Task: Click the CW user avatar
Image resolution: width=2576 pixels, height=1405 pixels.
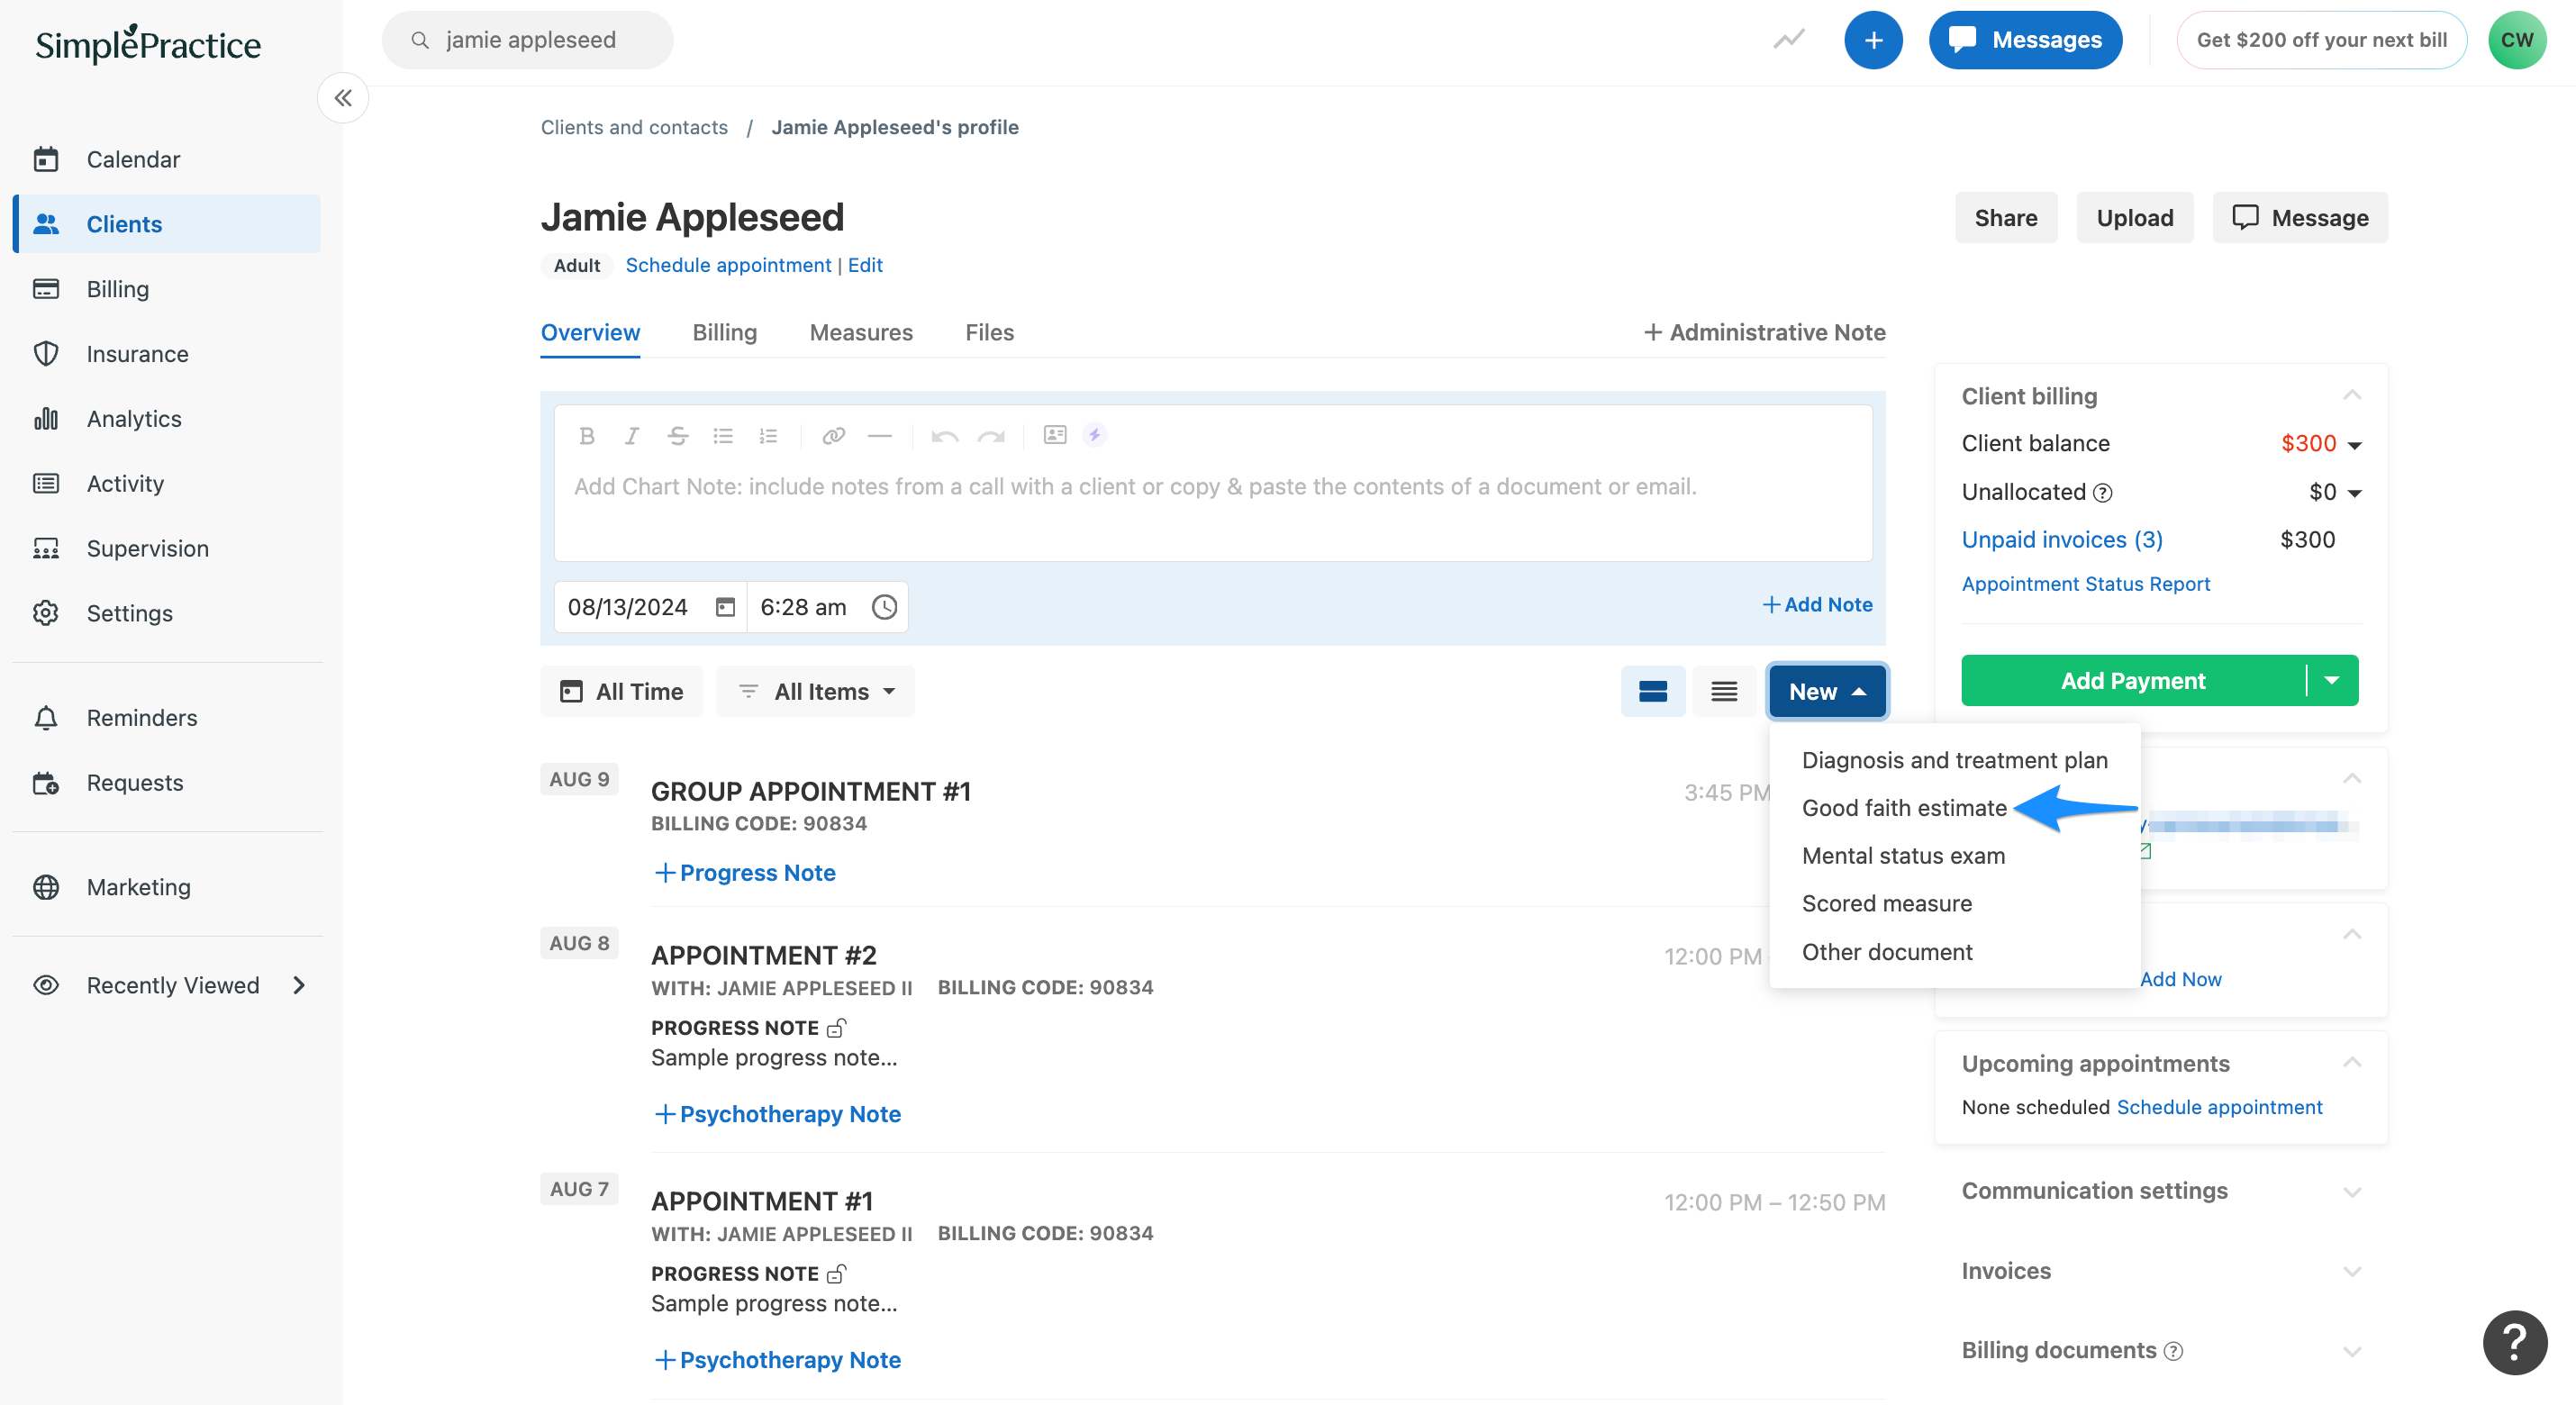Action: coord(2517,40)
